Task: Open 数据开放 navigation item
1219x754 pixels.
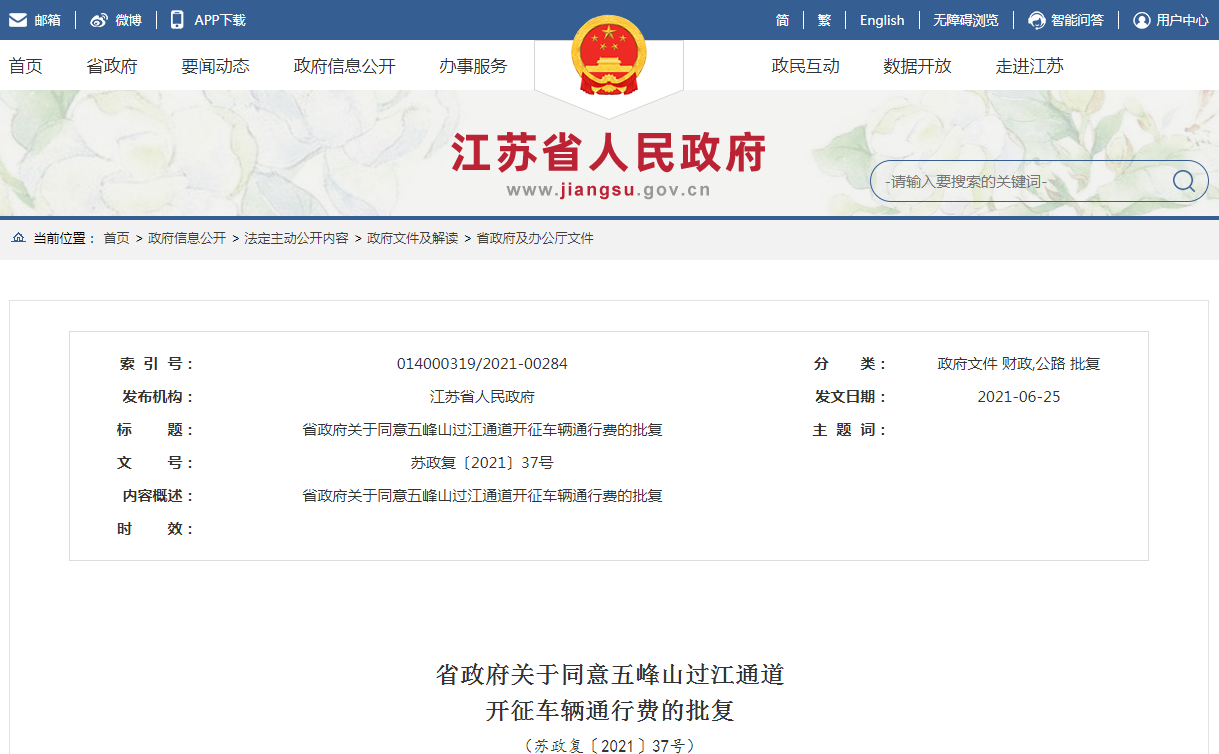Action: point(918,66)
